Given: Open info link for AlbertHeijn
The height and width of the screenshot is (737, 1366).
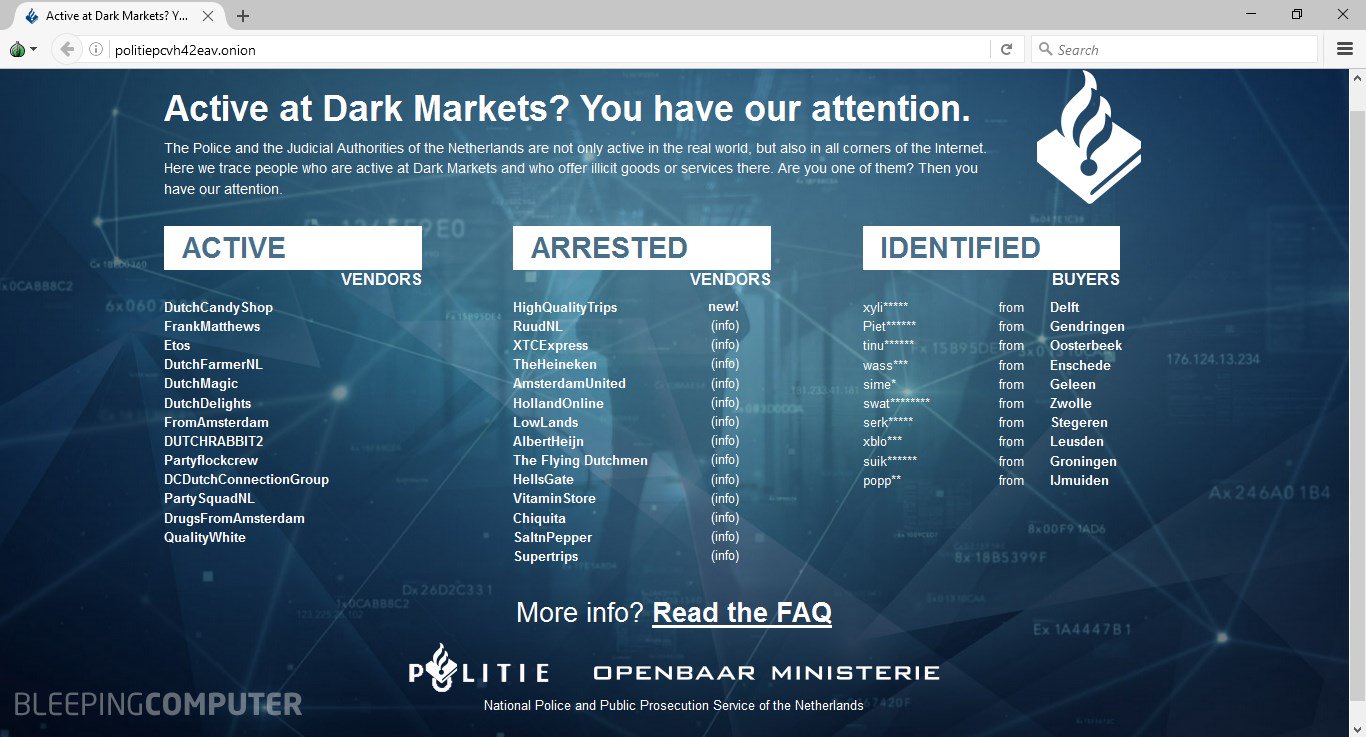Looking at the screenshot, I should tap(725, 441).
